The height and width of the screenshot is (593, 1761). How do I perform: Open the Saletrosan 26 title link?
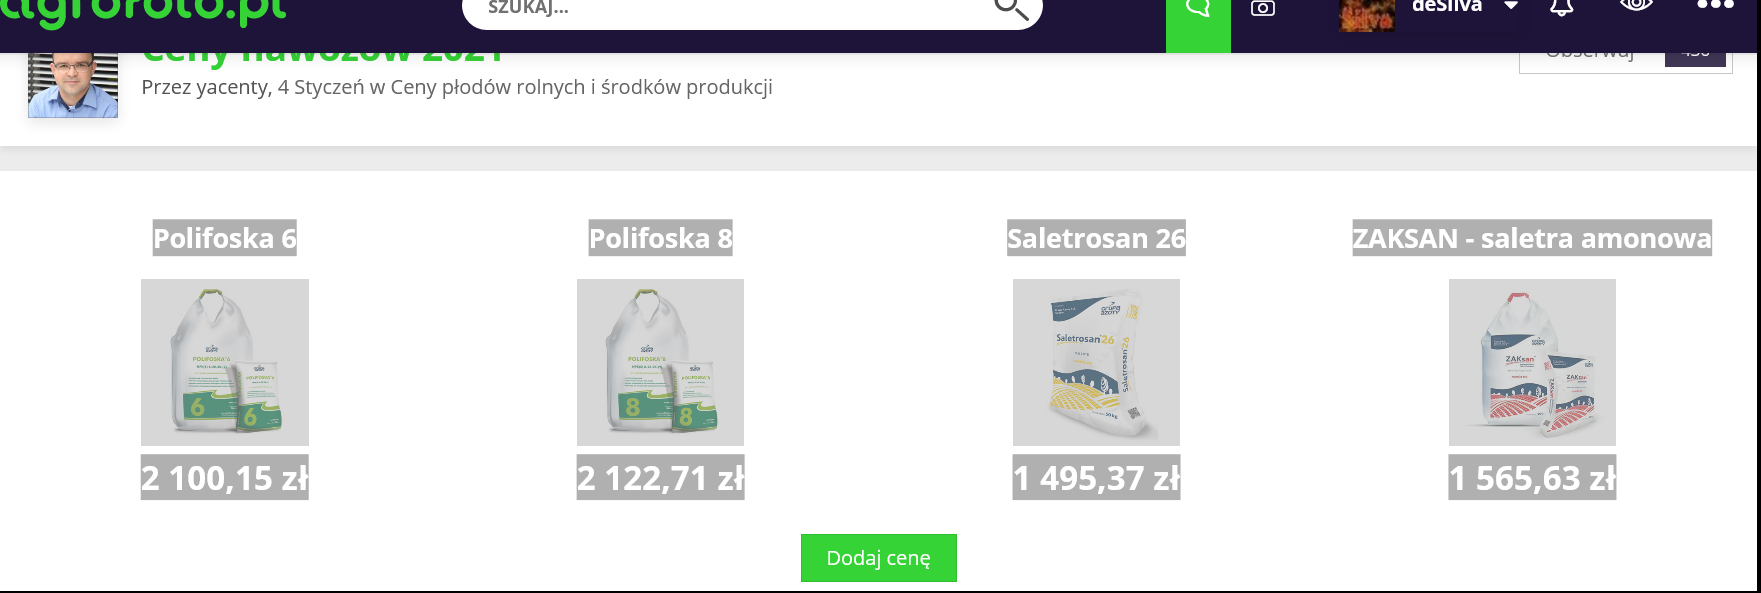1096,238
